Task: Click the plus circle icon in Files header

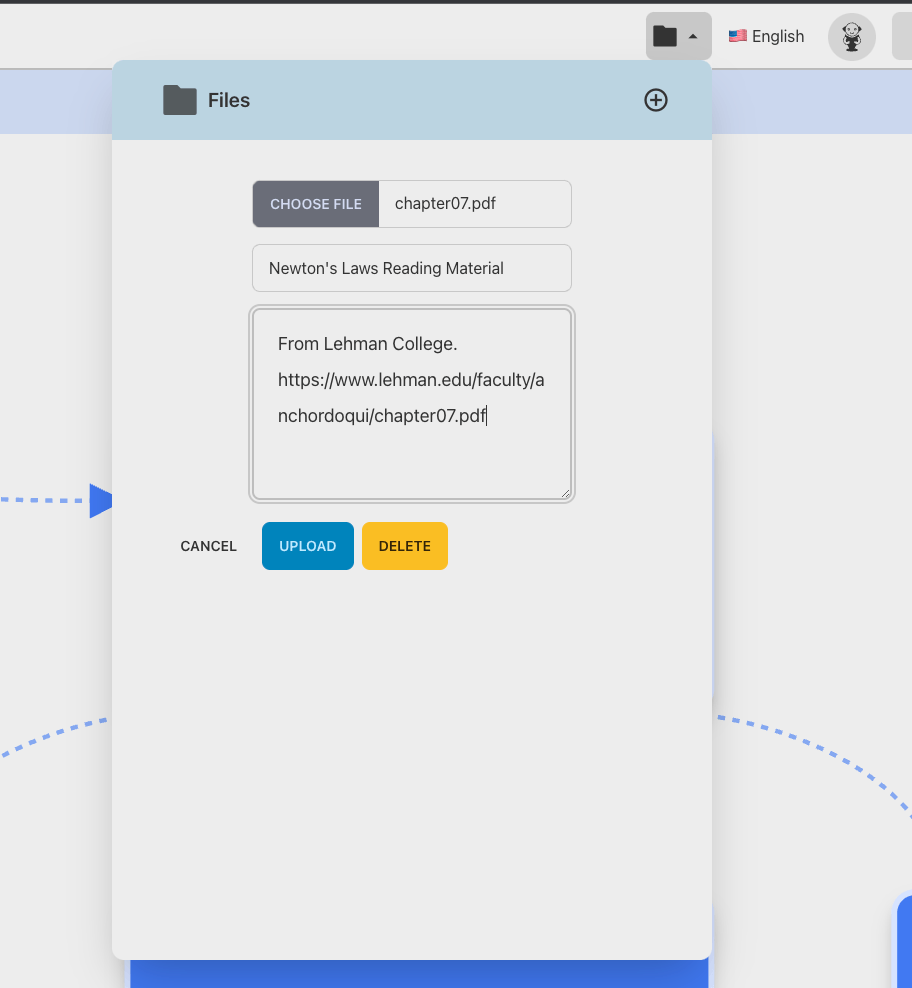Action: [x=656, y=100]
